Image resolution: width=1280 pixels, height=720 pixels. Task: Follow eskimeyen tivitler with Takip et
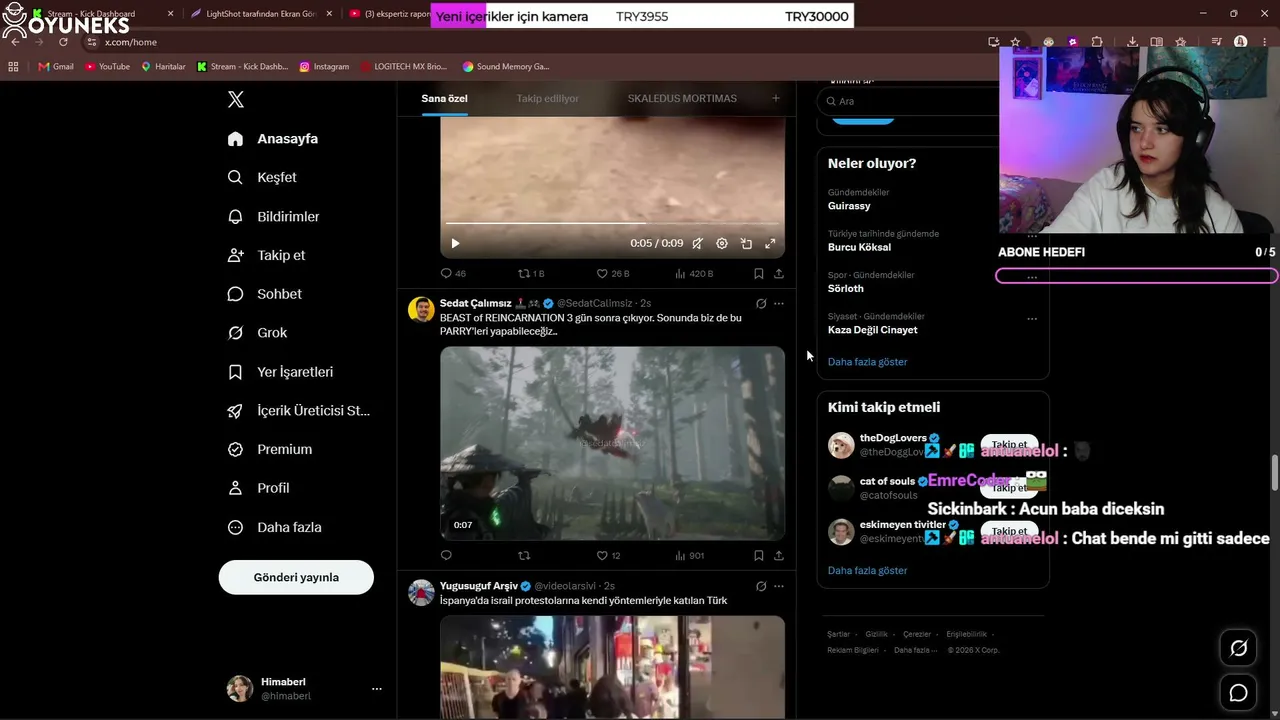1009,531
